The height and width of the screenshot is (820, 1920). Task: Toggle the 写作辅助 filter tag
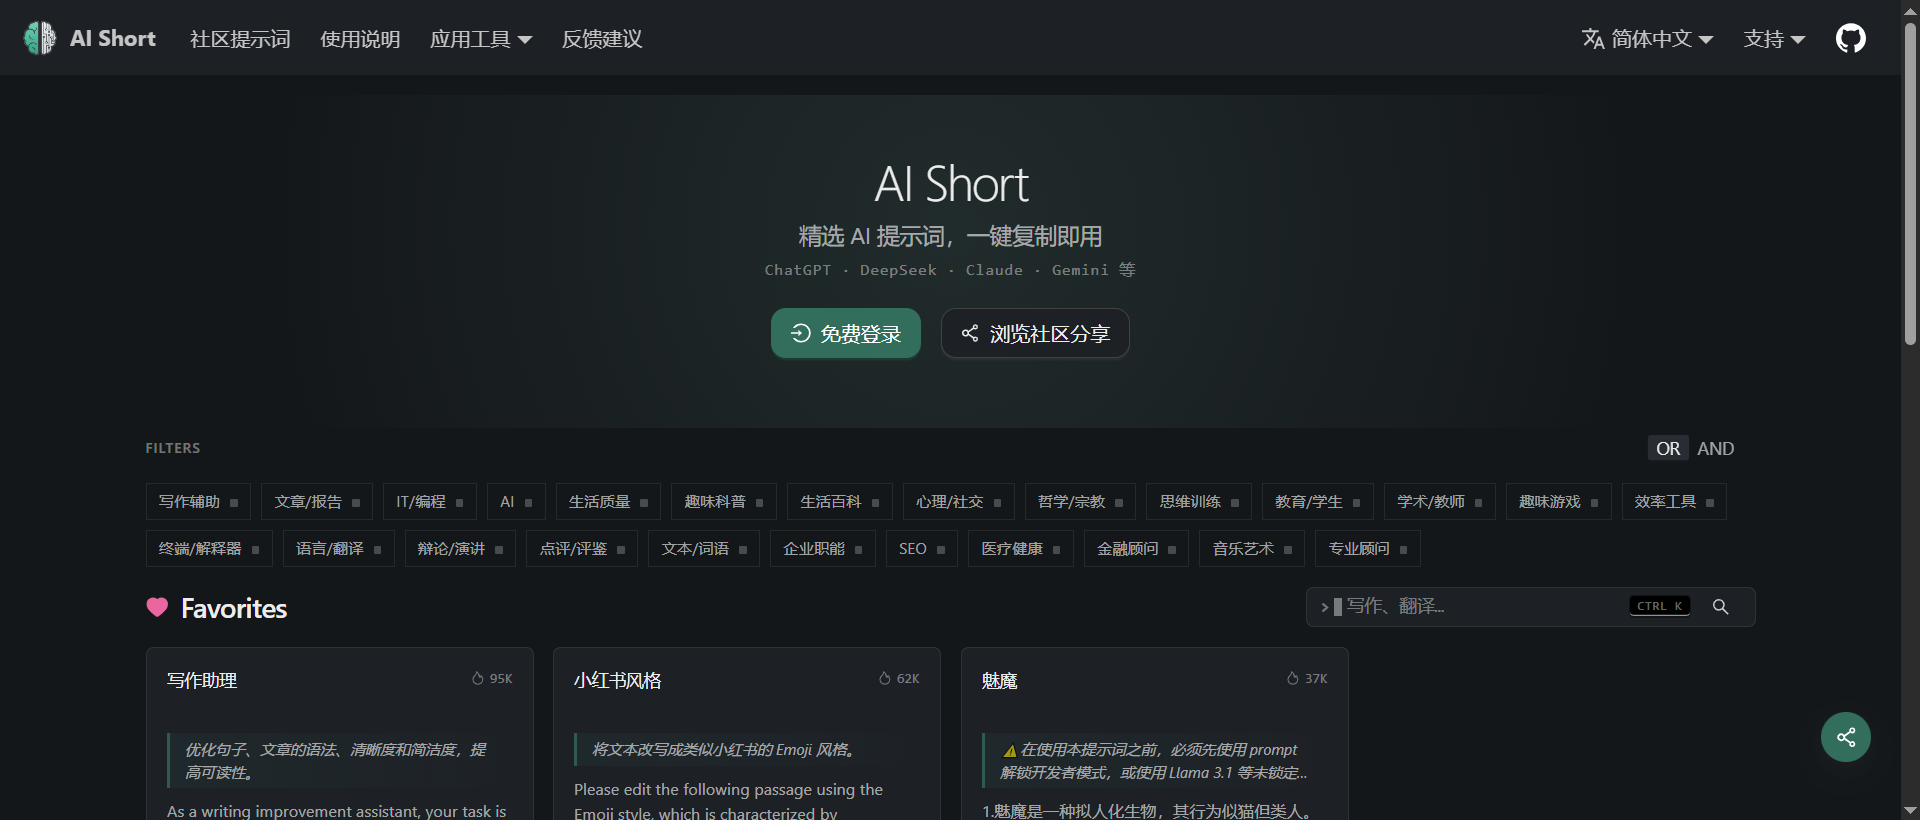coord(198,502)
